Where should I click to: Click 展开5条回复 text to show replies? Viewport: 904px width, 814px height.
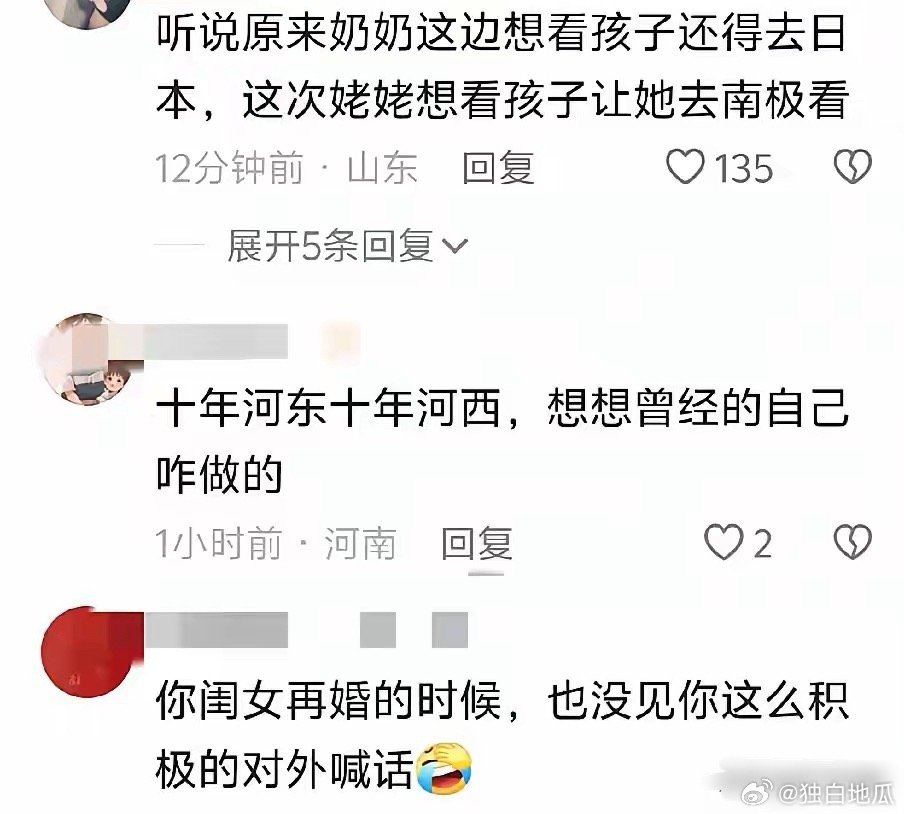click(330, 246)
